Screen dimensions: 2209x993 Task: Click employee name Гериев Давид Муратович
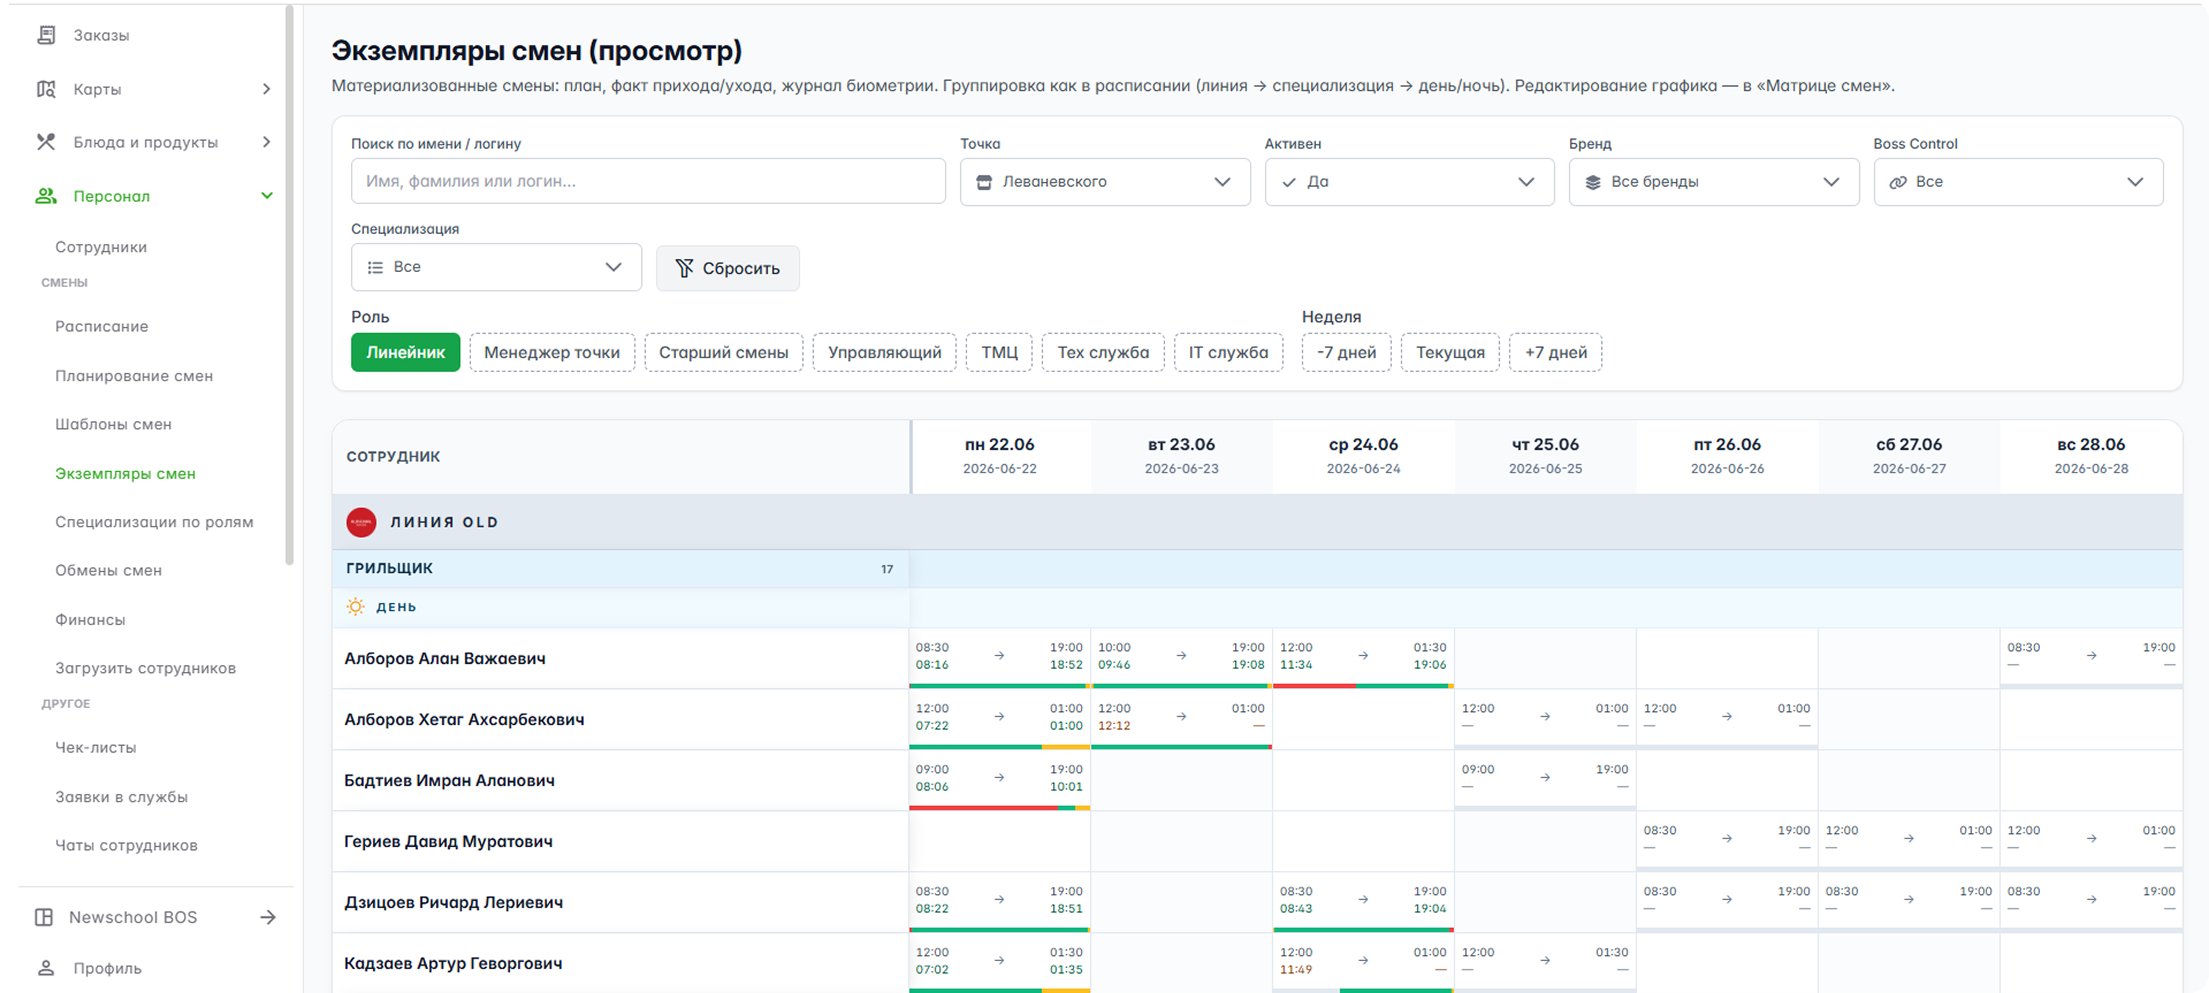pyautogui.click(x=448, y=841)
